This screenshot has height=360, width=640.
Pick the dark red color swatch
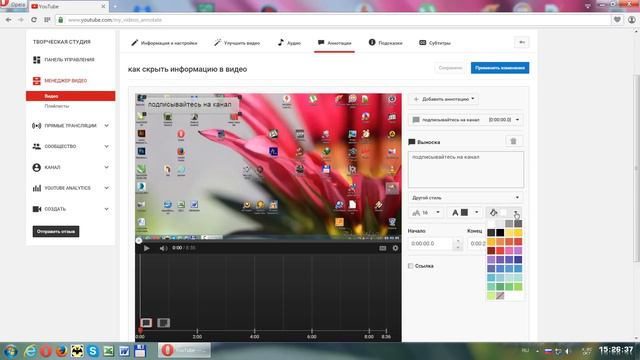click(491, 251)
